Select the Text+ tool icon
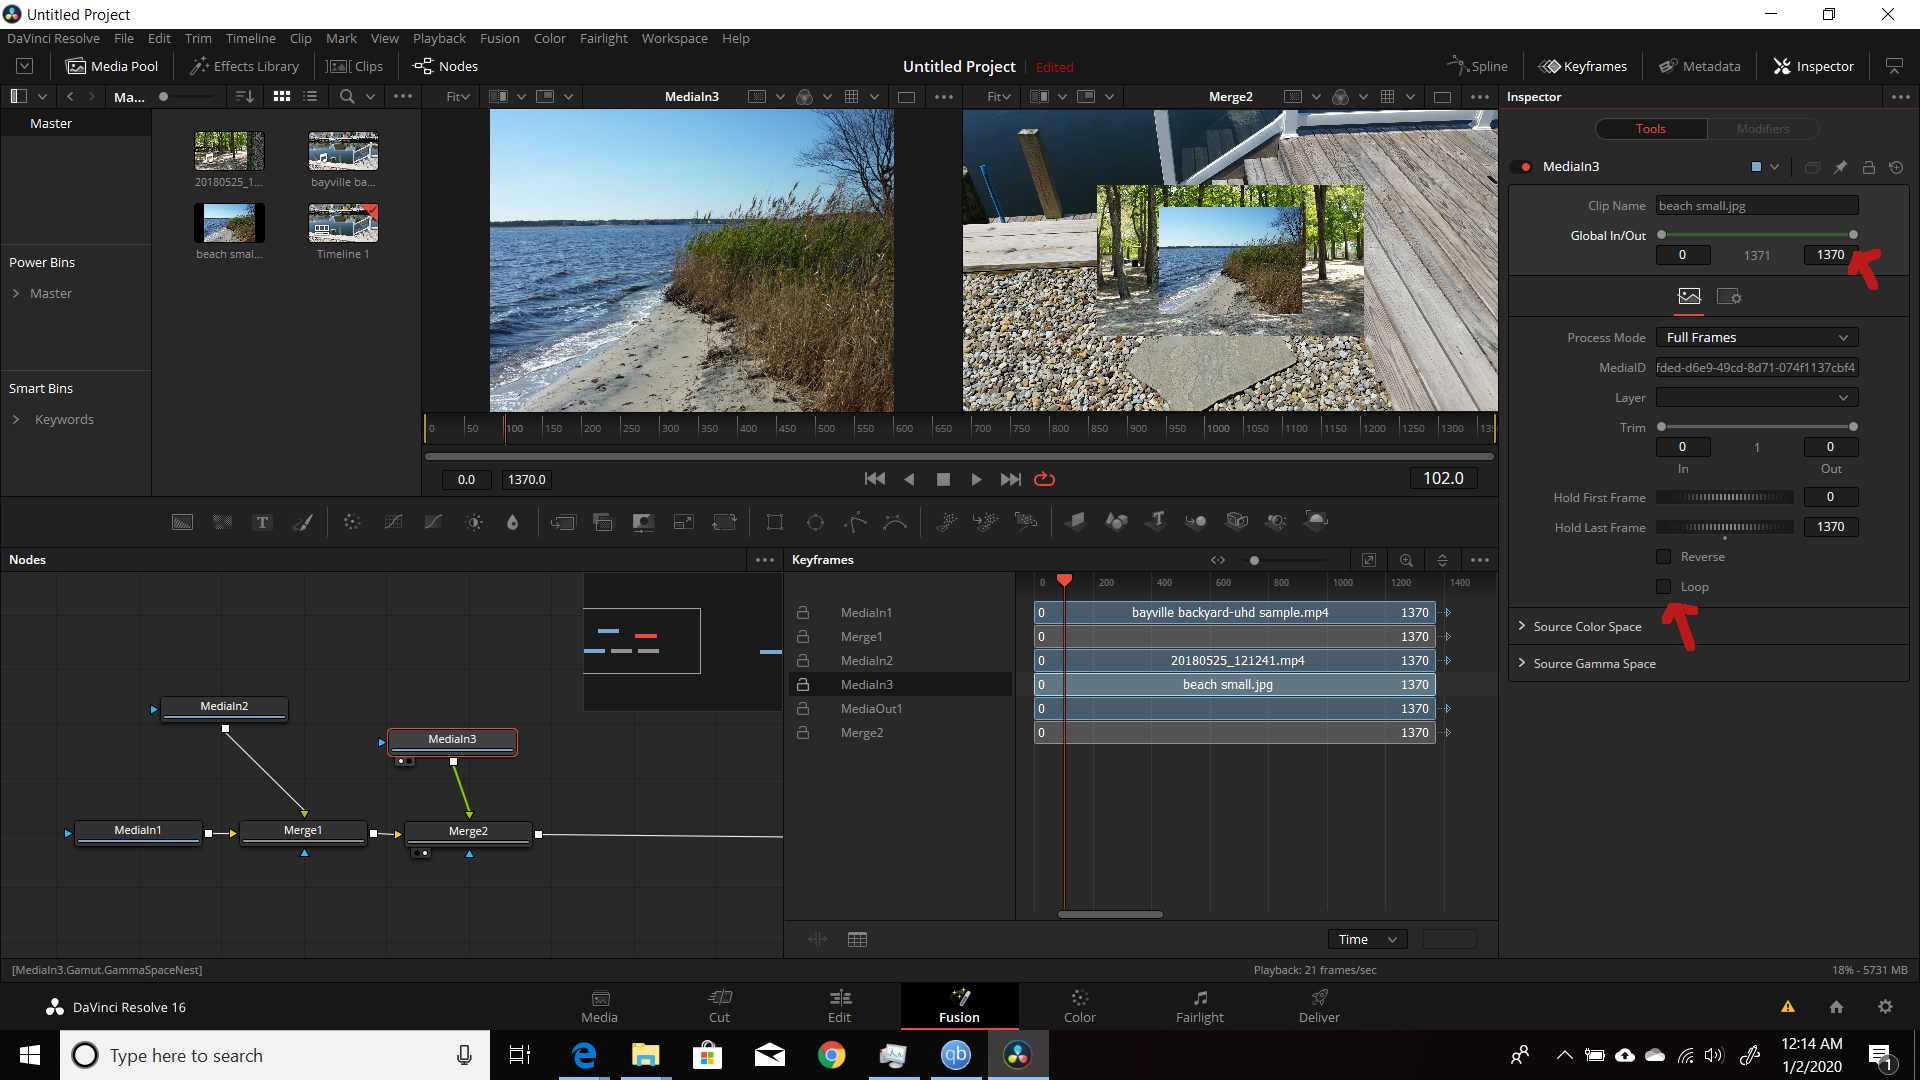 [x=262, y=522]
